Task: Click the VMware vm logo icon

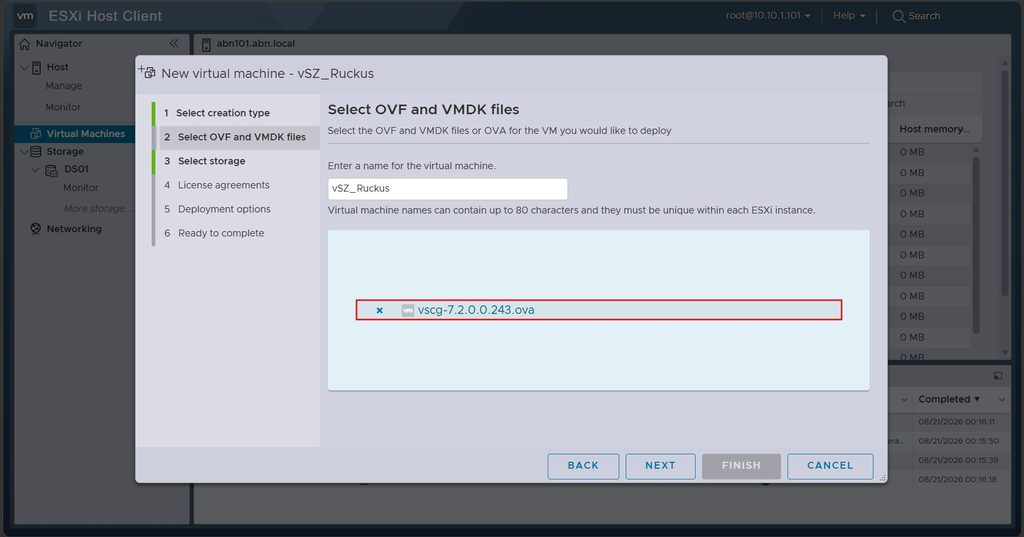Action: [25, 16]
